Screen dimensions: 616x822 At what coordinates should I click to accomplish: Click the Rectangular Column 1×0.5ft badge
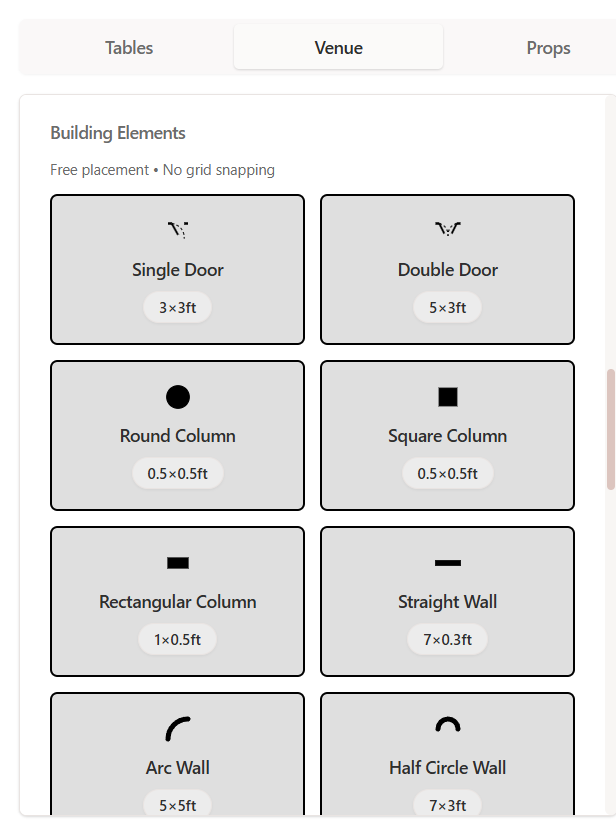[x=178, y=640]
